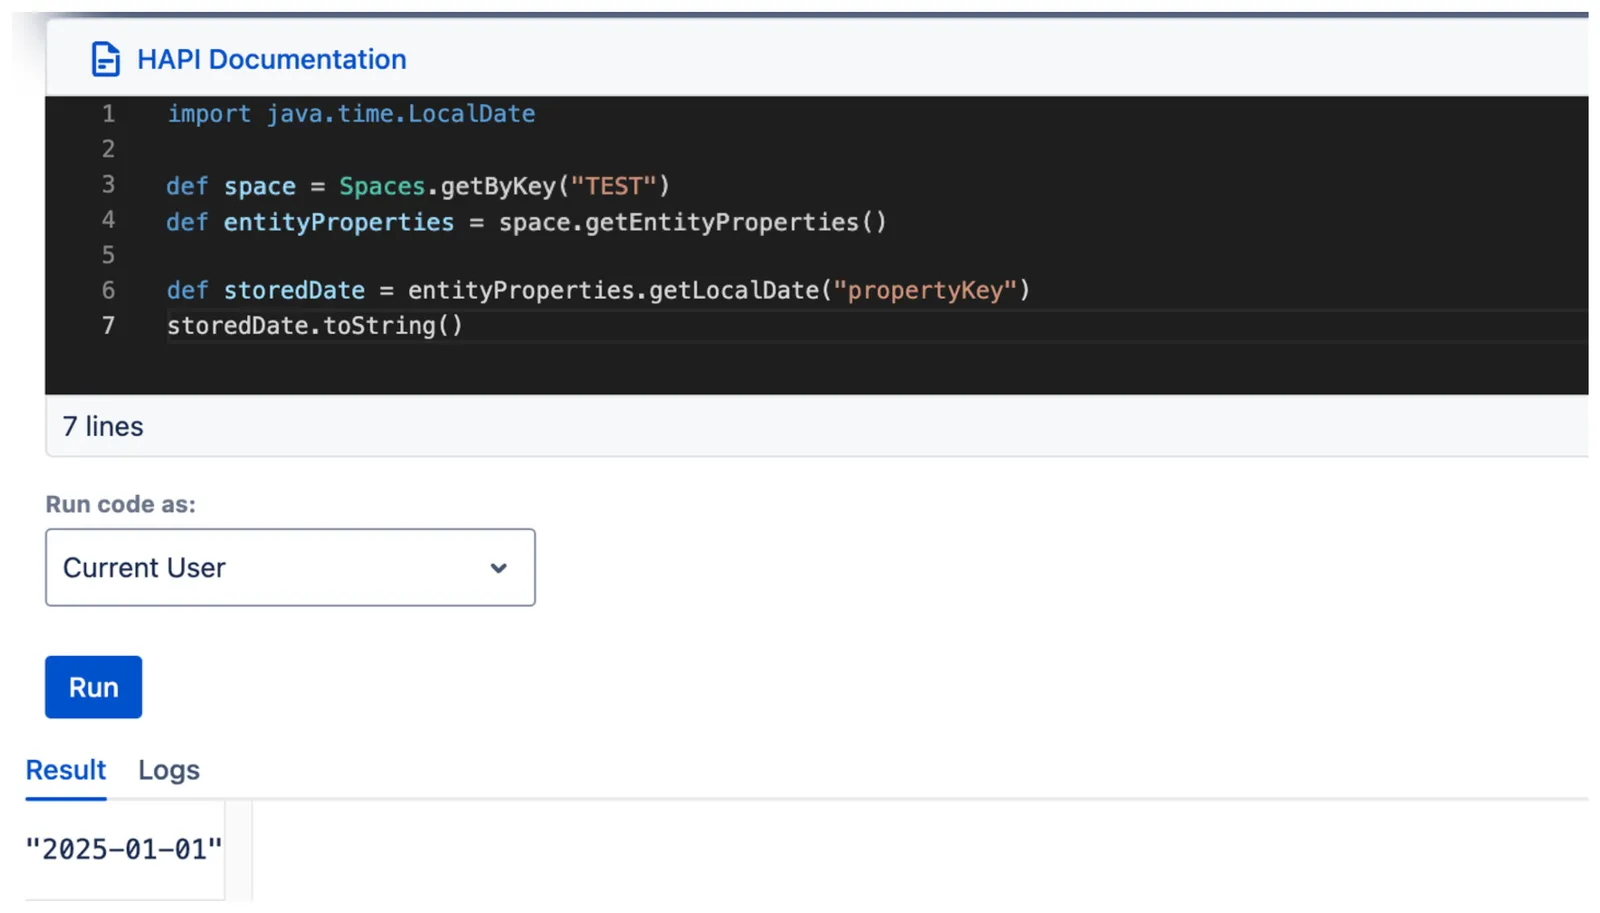Screen dimensions: 1600x913
Task: Click the Run code as label
Action: pos(121,504)
